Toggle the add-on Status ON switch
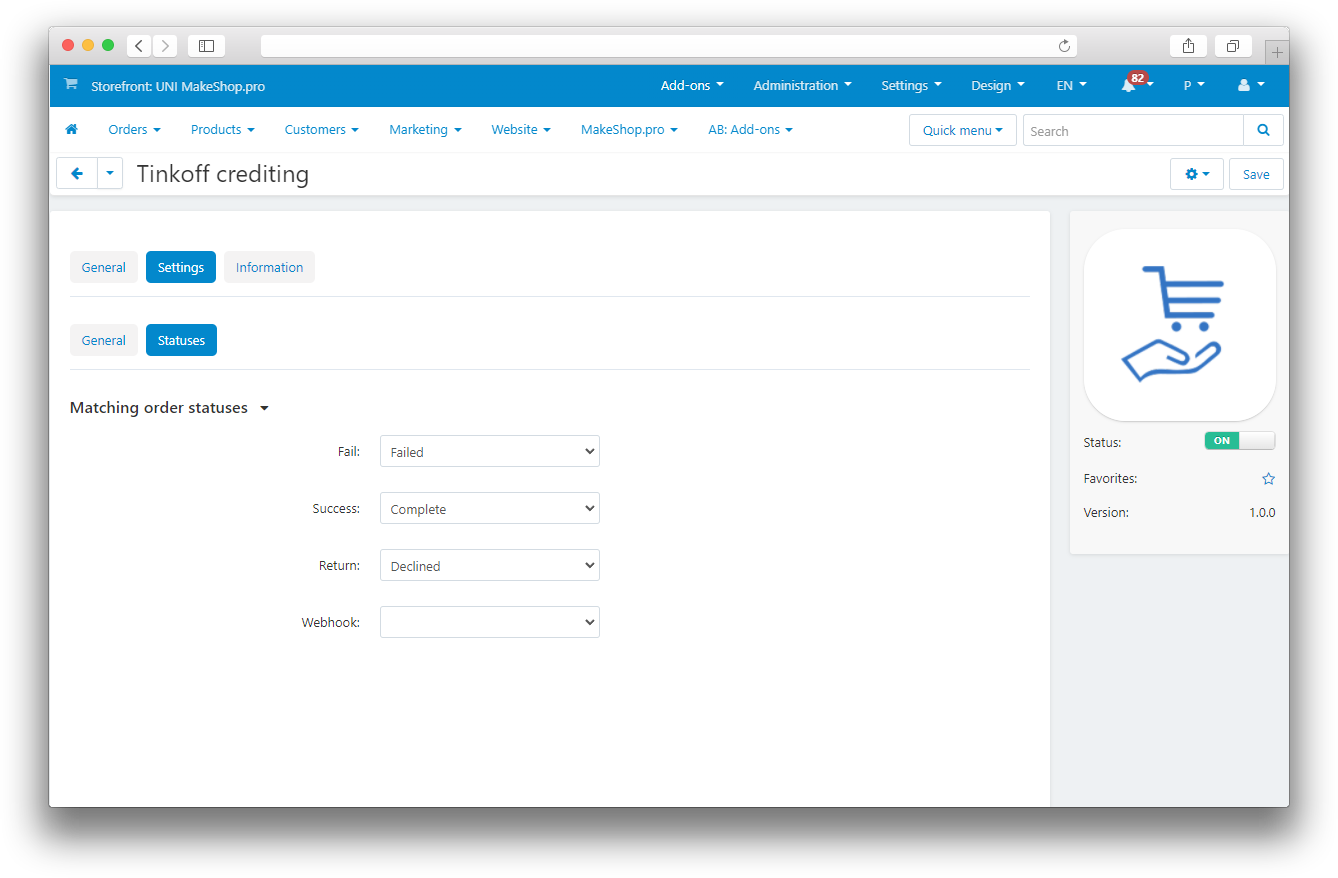 [1239, 441]
